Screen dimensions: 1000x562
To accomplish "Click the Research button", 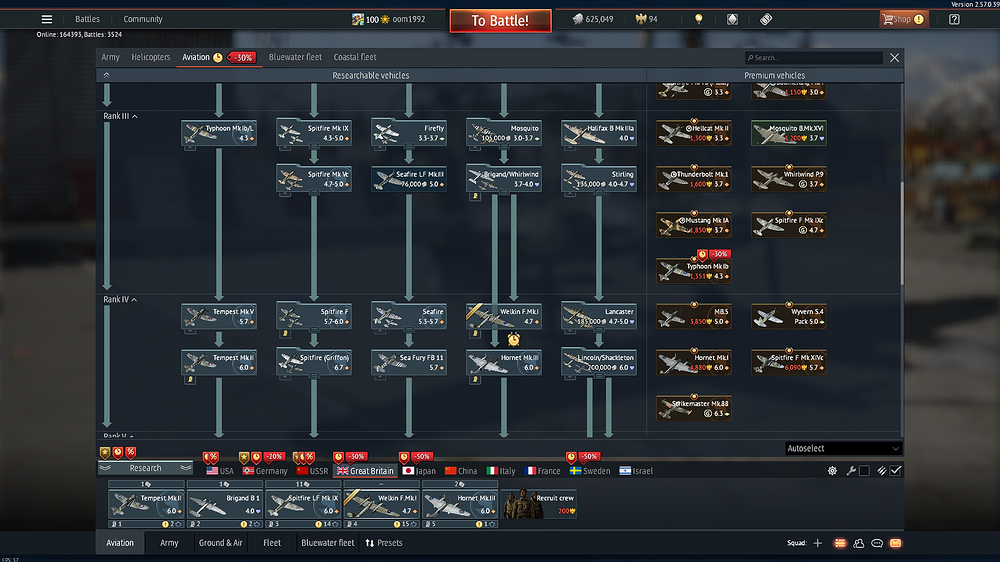I will click(145, 468).
